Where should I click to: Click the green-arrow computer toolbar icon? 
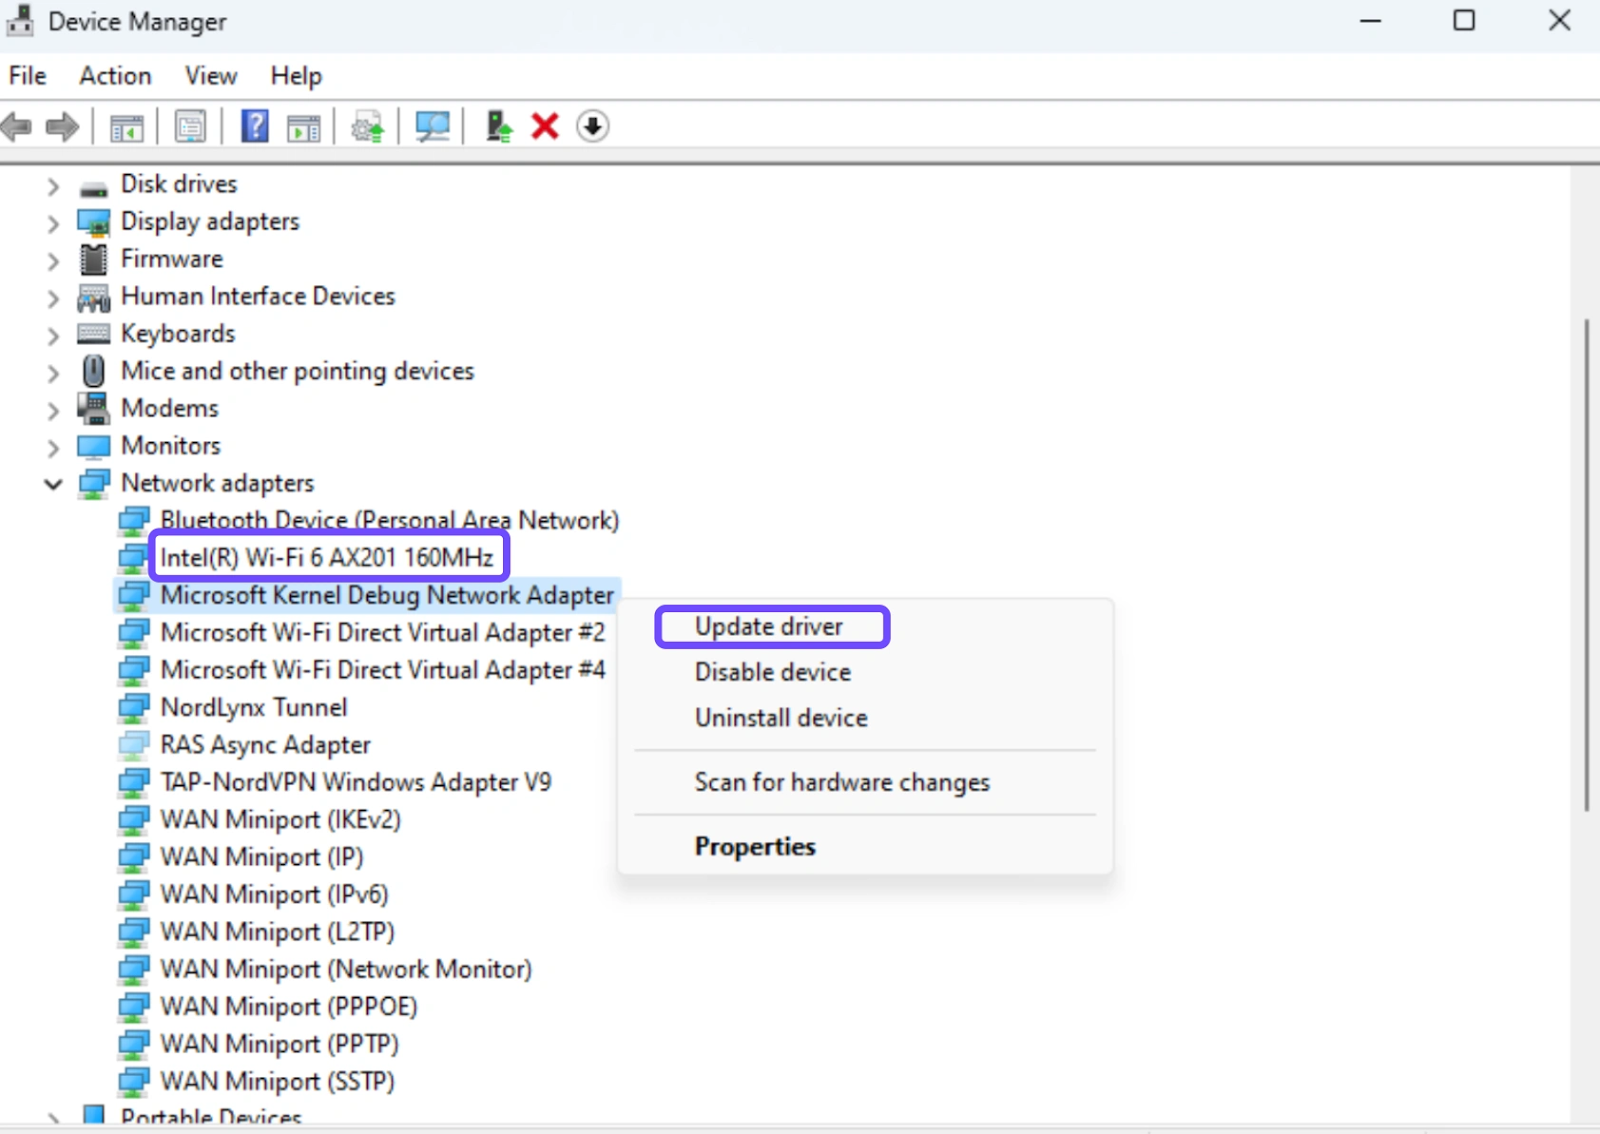coord(498,127)
